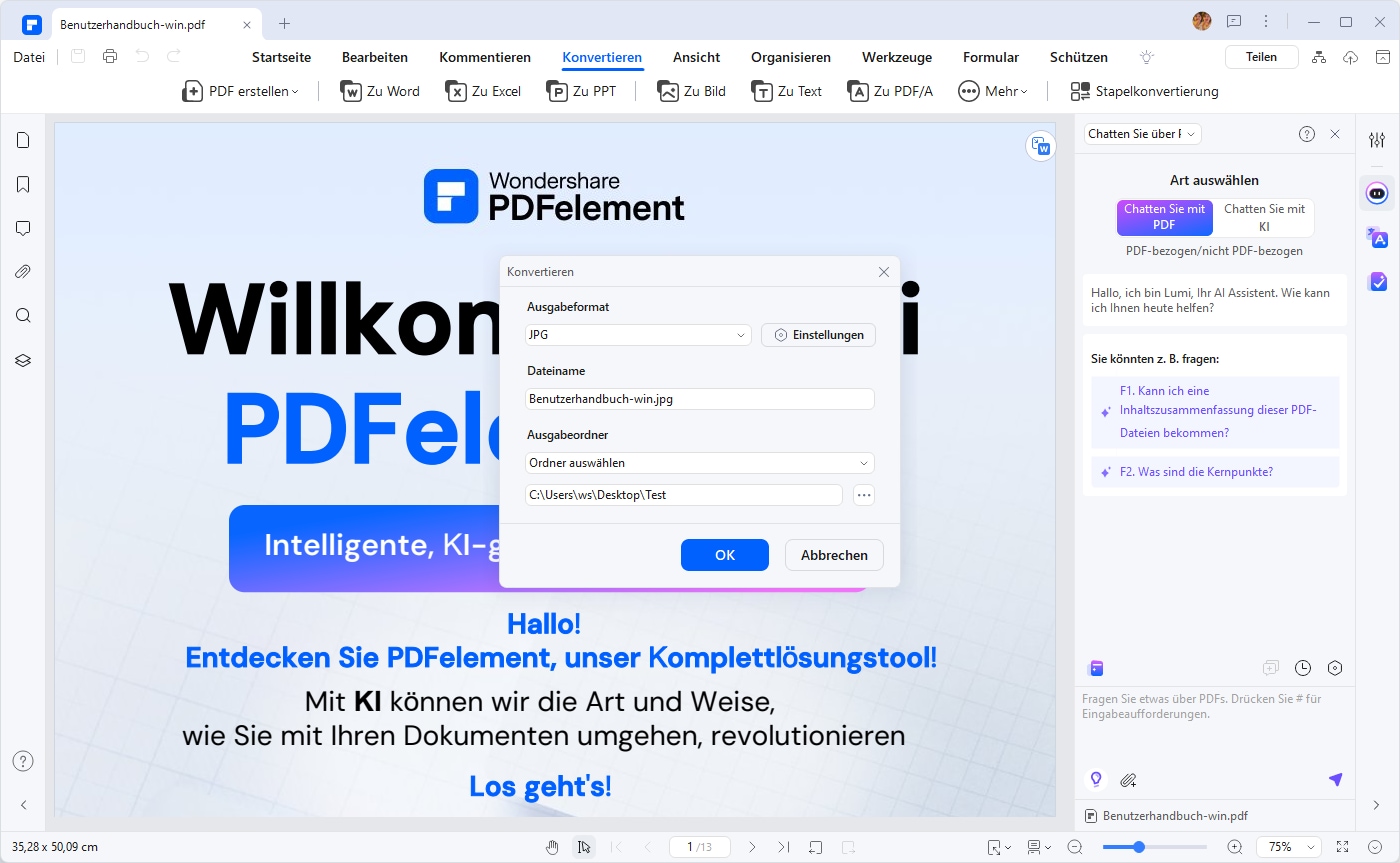The image size is (1400, 863).
Task: Click suggestion F1 about Inhaltszusammenfassung
Action: [1215, 412]
